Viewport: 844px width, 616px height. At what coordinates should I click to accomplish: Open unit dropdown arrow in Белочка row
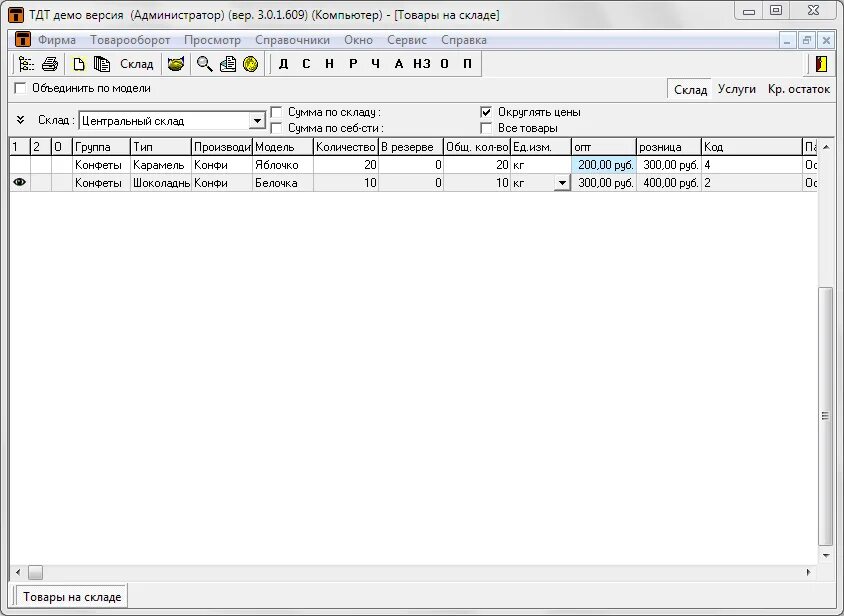pyautogui.click(x=562, y=183)
